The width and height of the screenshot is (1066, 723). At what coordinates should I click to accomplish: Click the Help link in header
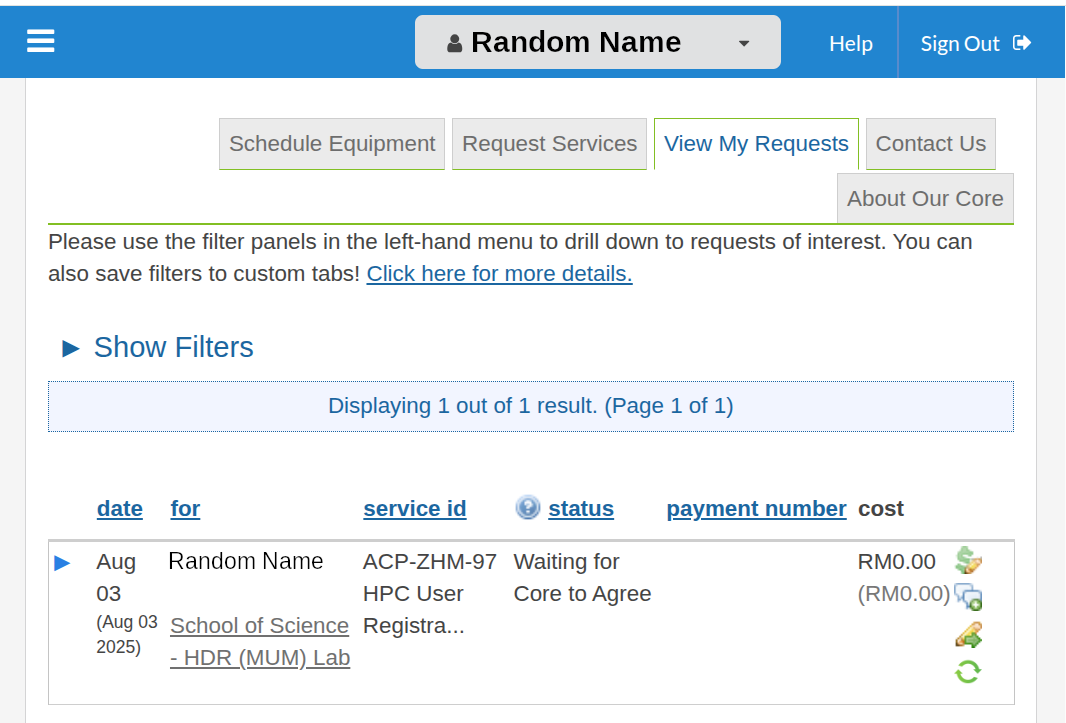[850, 43]
